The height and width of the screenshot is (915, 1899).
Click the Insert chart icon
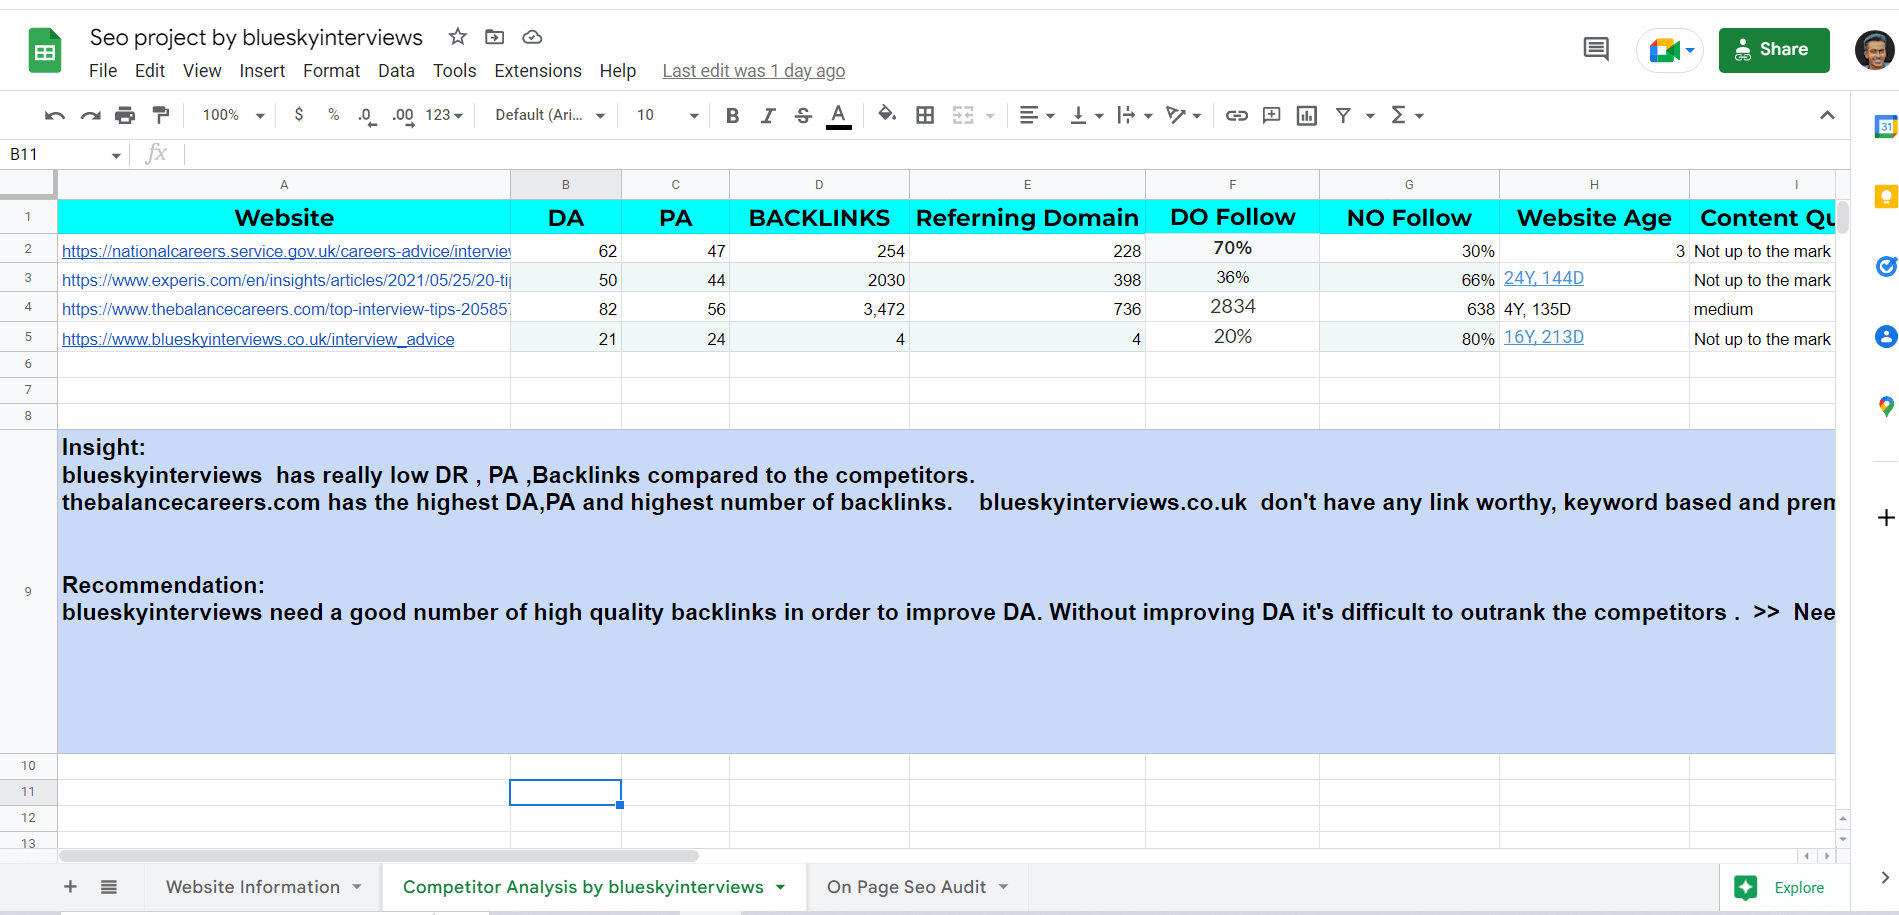tap(1307, 116)
